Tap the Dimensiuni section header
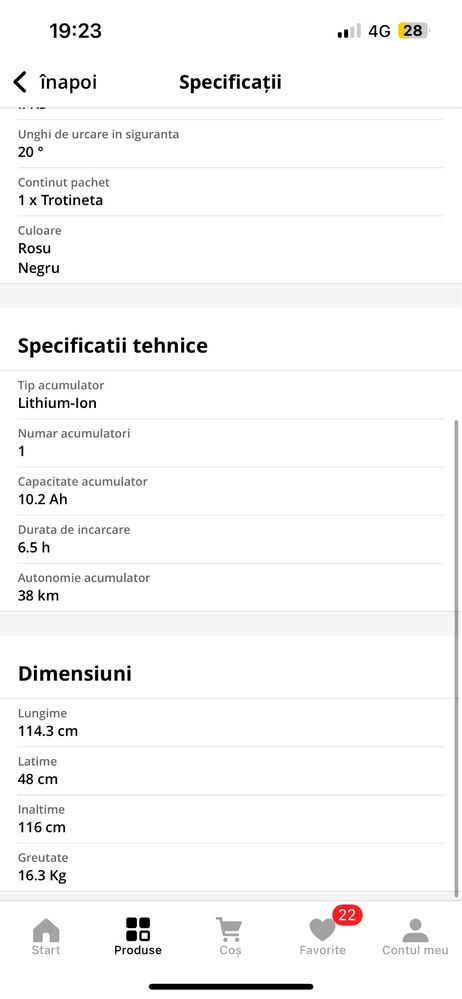This screenshot has height=999, width=462. (x=75, y=673)
